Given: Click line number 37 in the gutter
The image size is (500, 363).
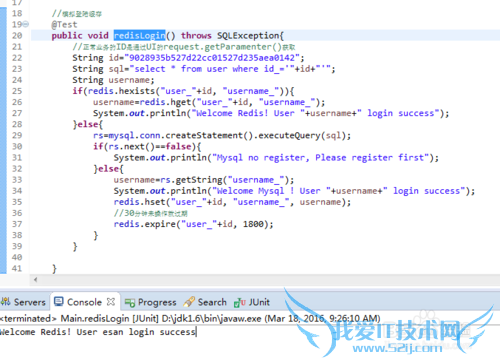Looking at the screenshot, I should (17, 224).
